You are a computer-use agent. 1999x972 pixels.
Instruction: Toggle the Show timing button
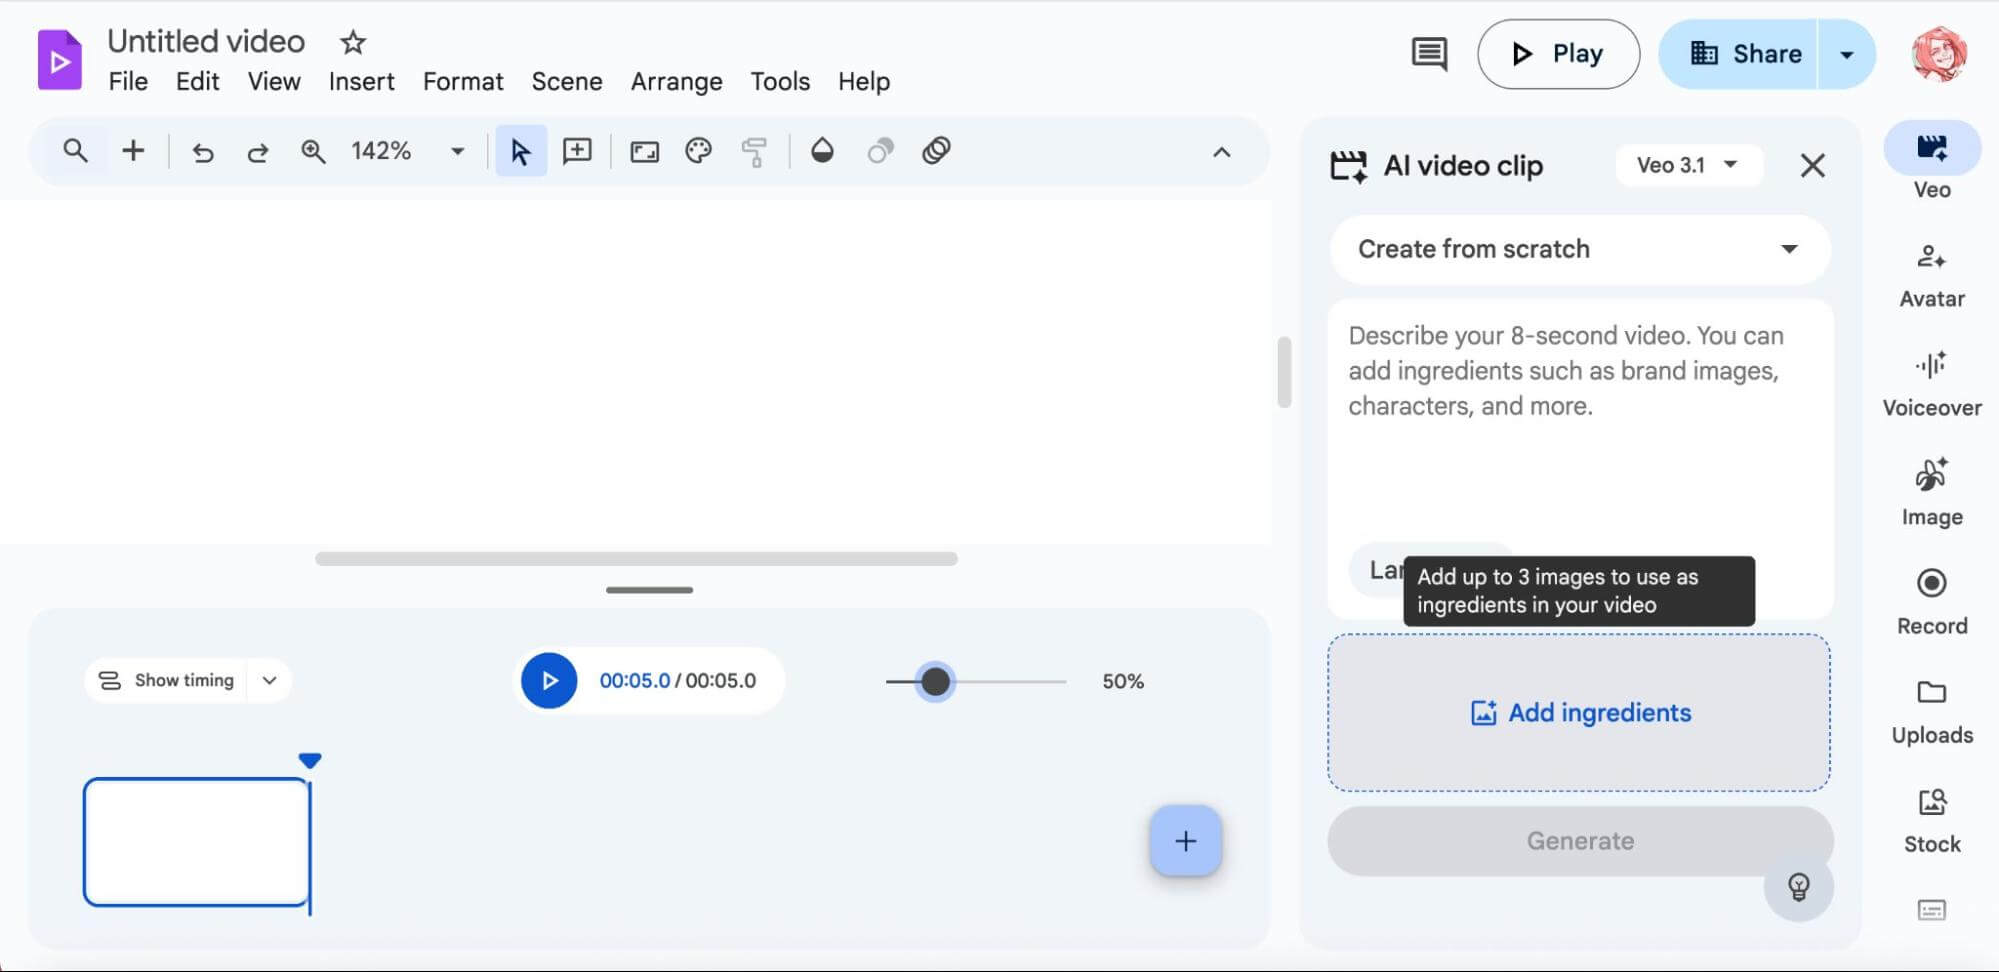click(x=166, y=680)
